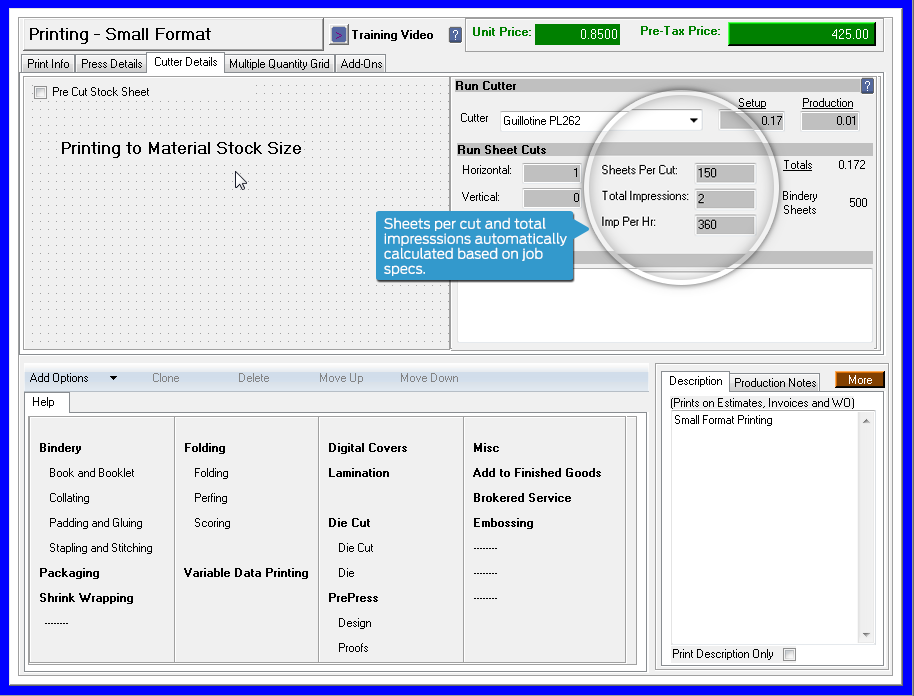Enable the Pre Cut Stock Sheet option
This screenshot has height=696, width=914.
38,91
